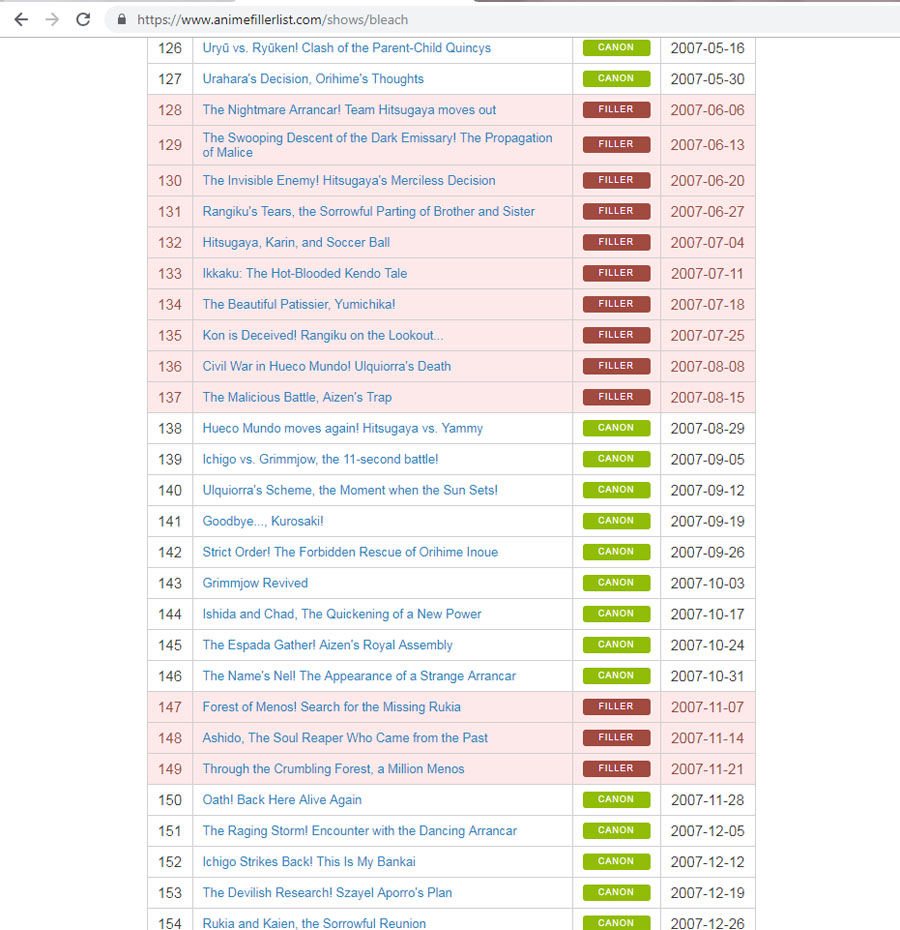Open episode 'Urahara's Decision, Orihime's Thoughts'
Viewport: 900px width, 930px height.
pyautogui.click(x=312, y=79)
